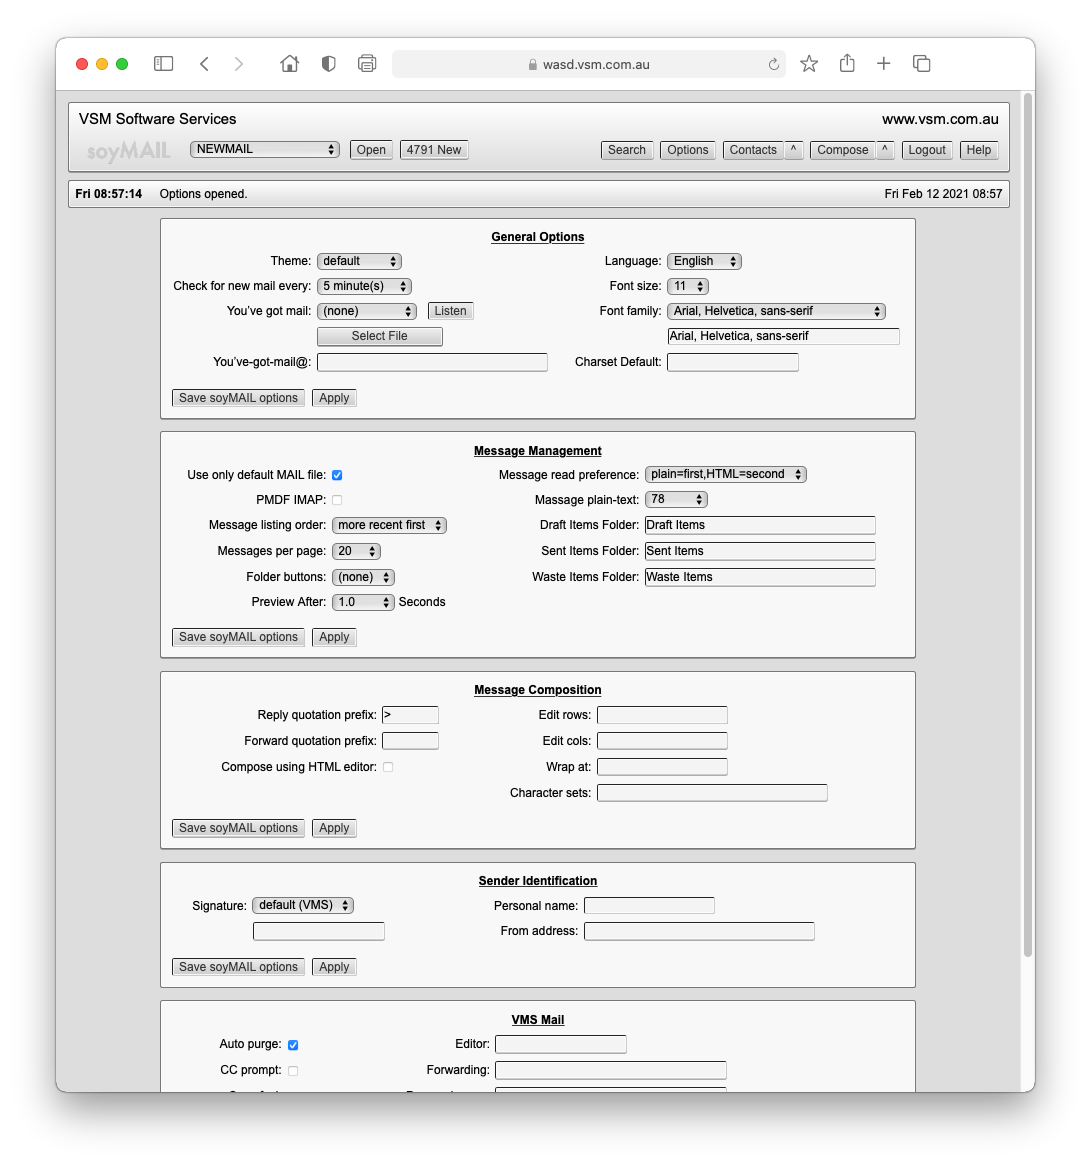Viewport: 1091px width, 1166px height.
Task: Open Messages per page dropdown
Action: click(356, 551)
